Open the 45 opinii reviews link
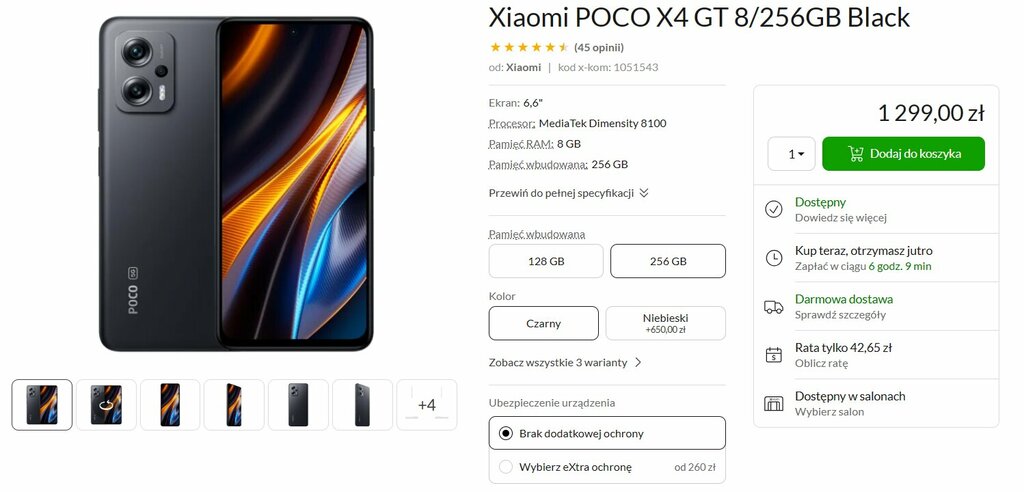Screen dimensions: 1024x492 pos(599,47)
